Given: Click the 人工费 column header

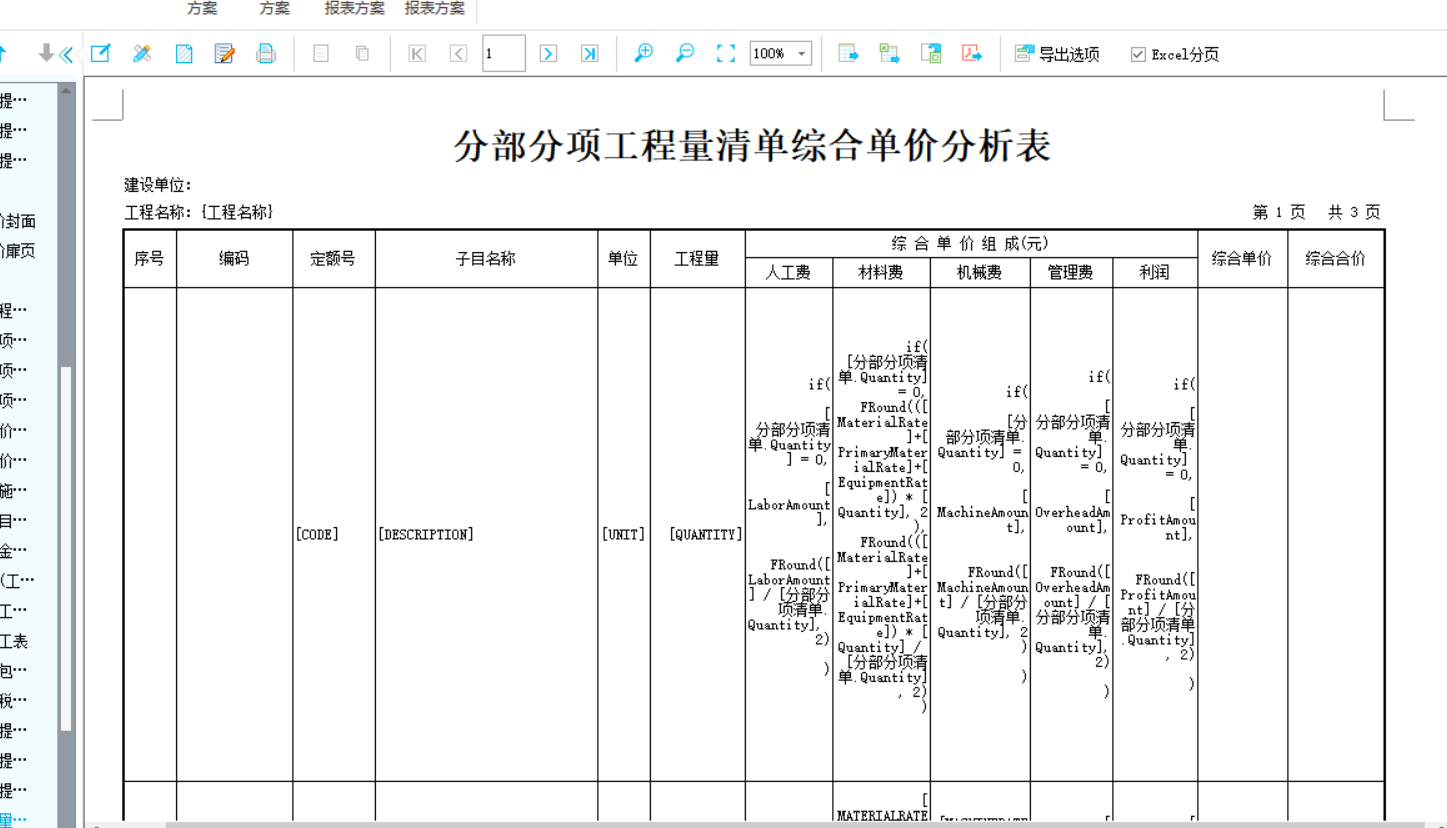Looking at the screenshot, I should tap(788, 272).
